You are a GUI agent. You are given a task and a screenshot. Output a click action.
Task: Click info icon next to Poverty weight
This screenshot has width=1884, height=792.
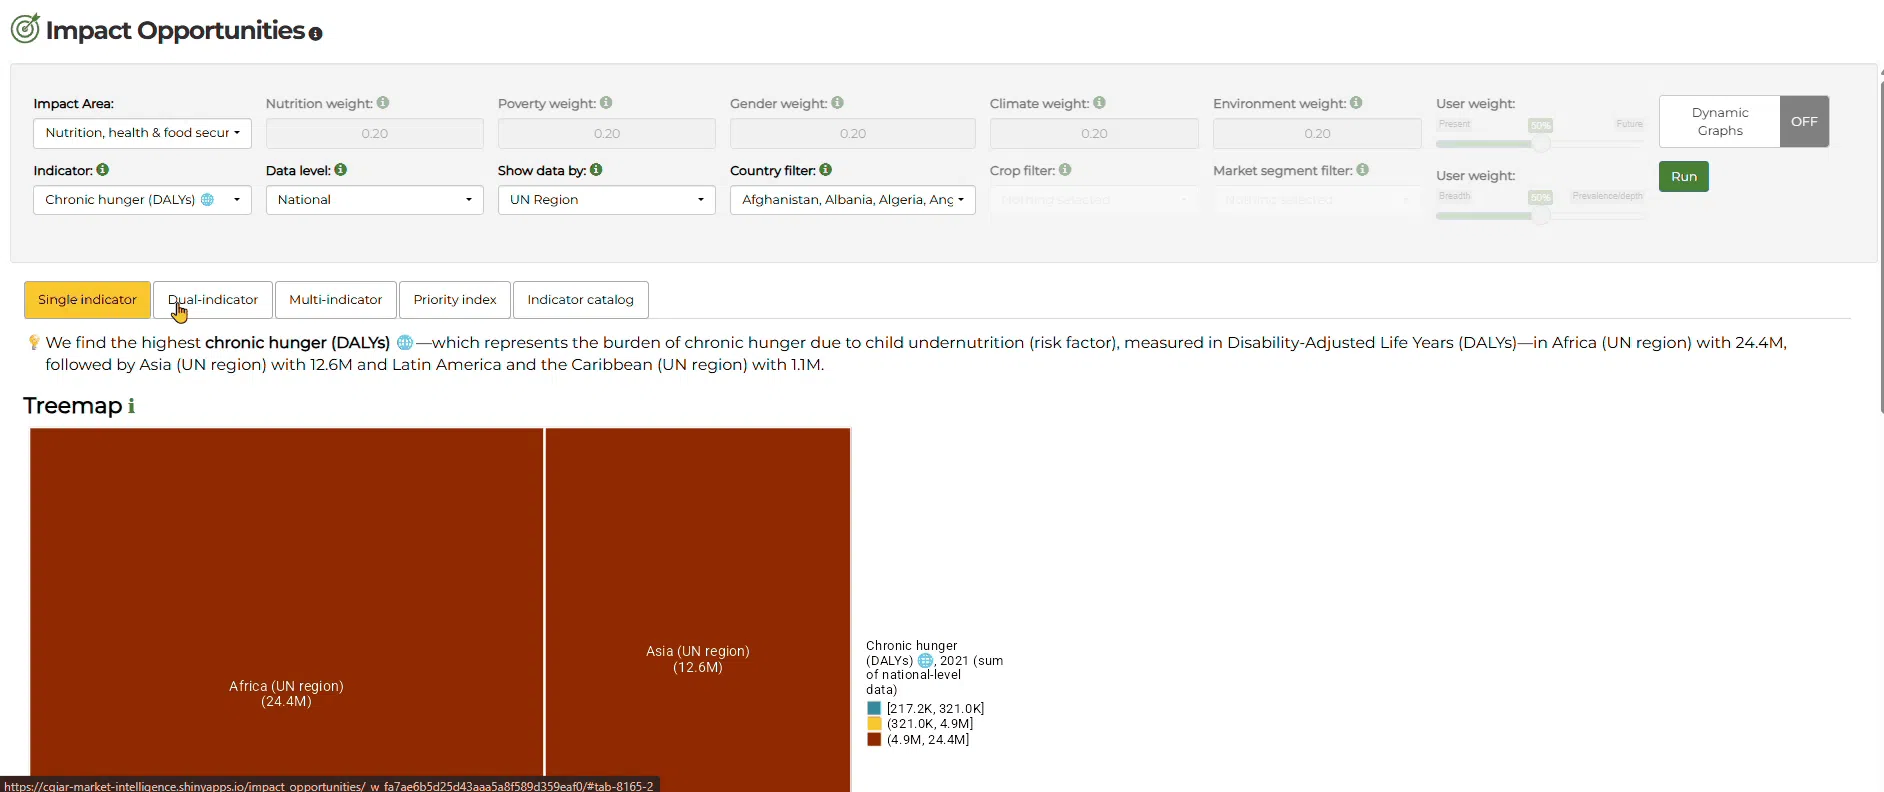point(606,103)
